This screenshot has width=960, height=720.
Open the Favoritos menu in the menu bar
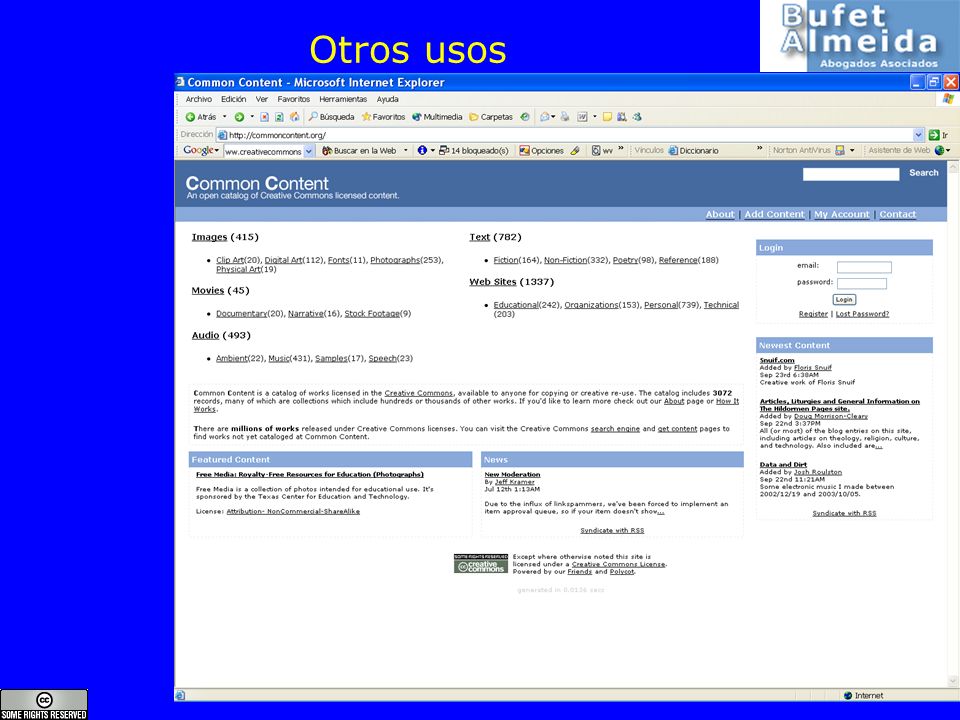[293, 99]
